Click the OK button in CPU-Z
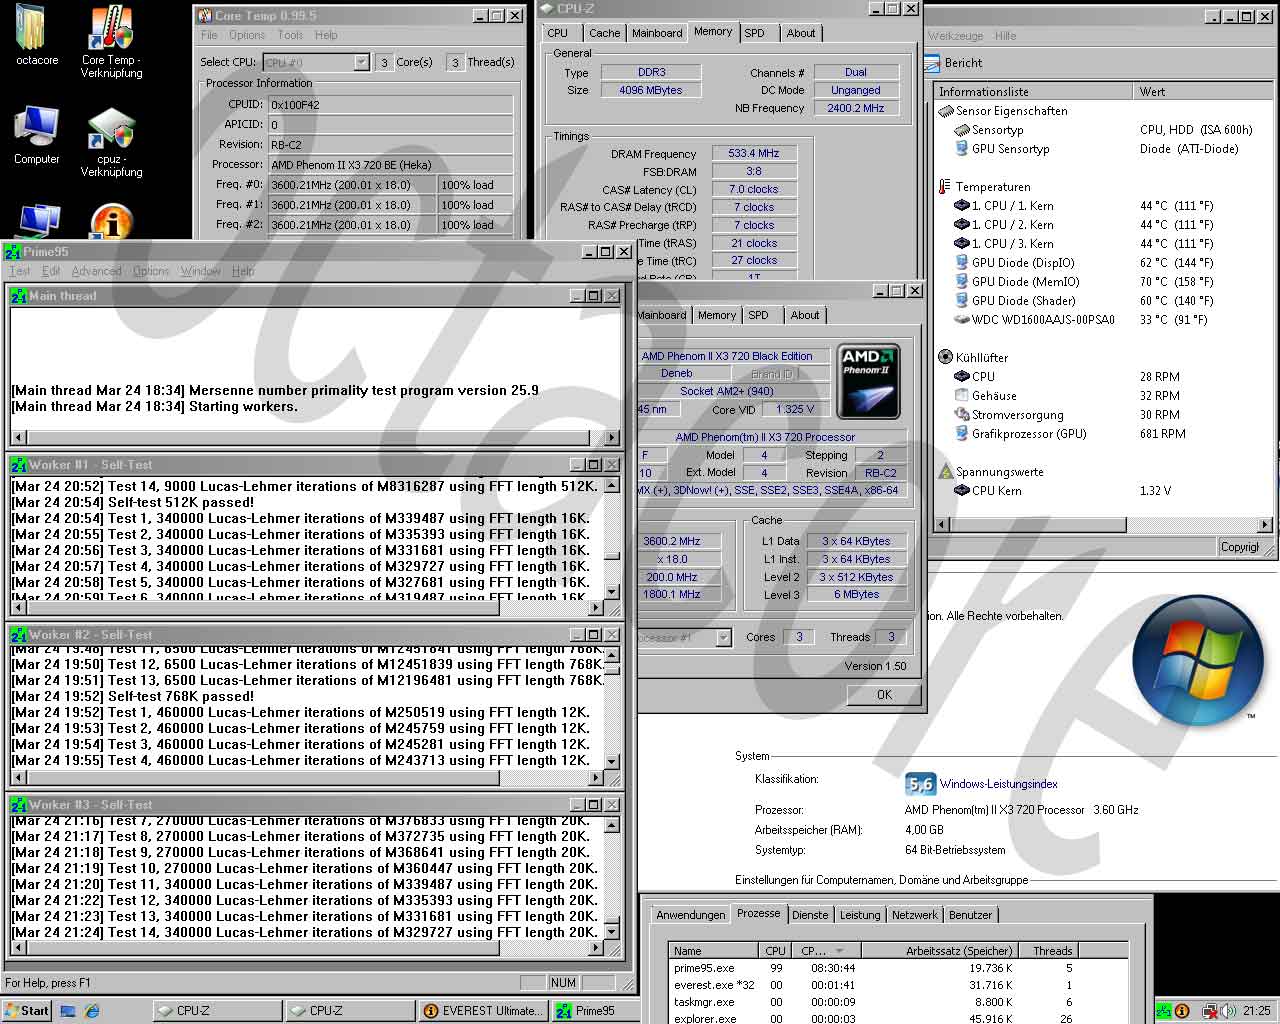This screenshot has width=1280, height=1024. [x=884, y=695]
